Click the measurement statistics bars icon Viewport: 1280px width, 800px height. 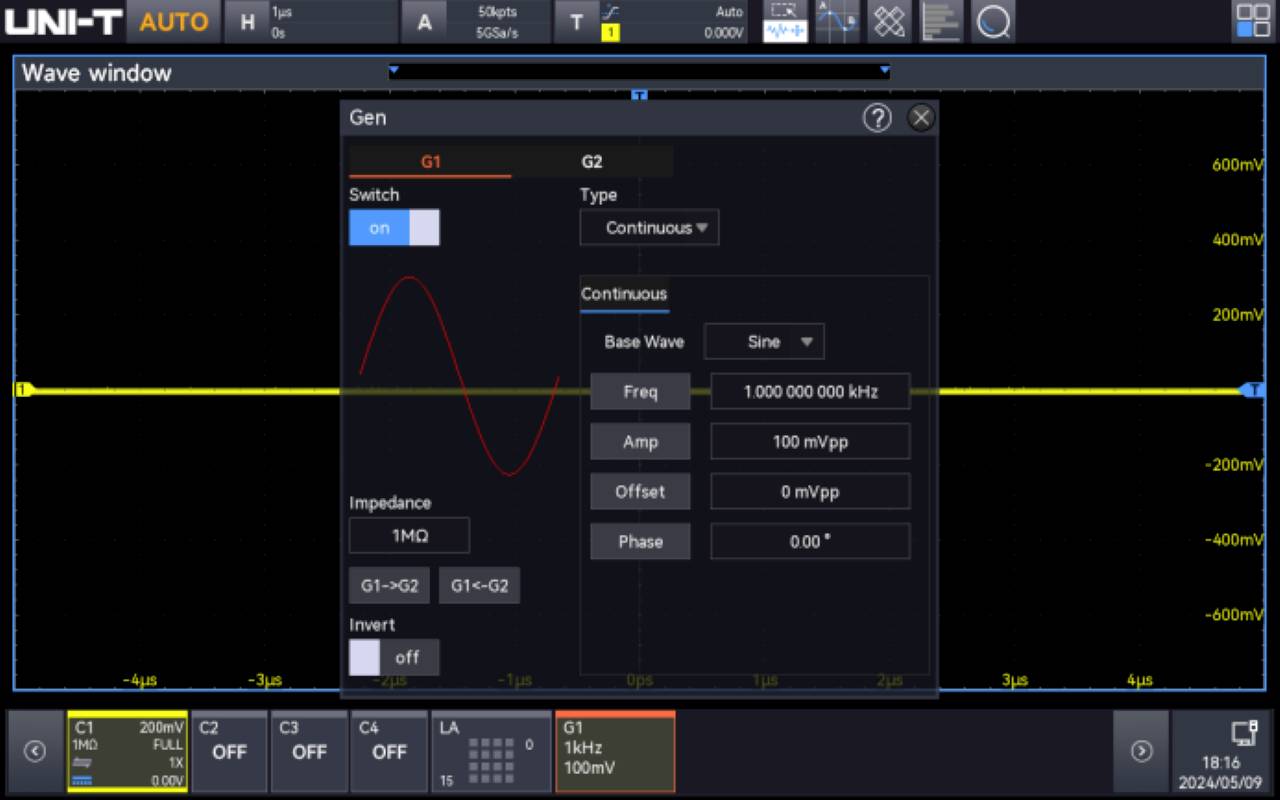point(941,21)
